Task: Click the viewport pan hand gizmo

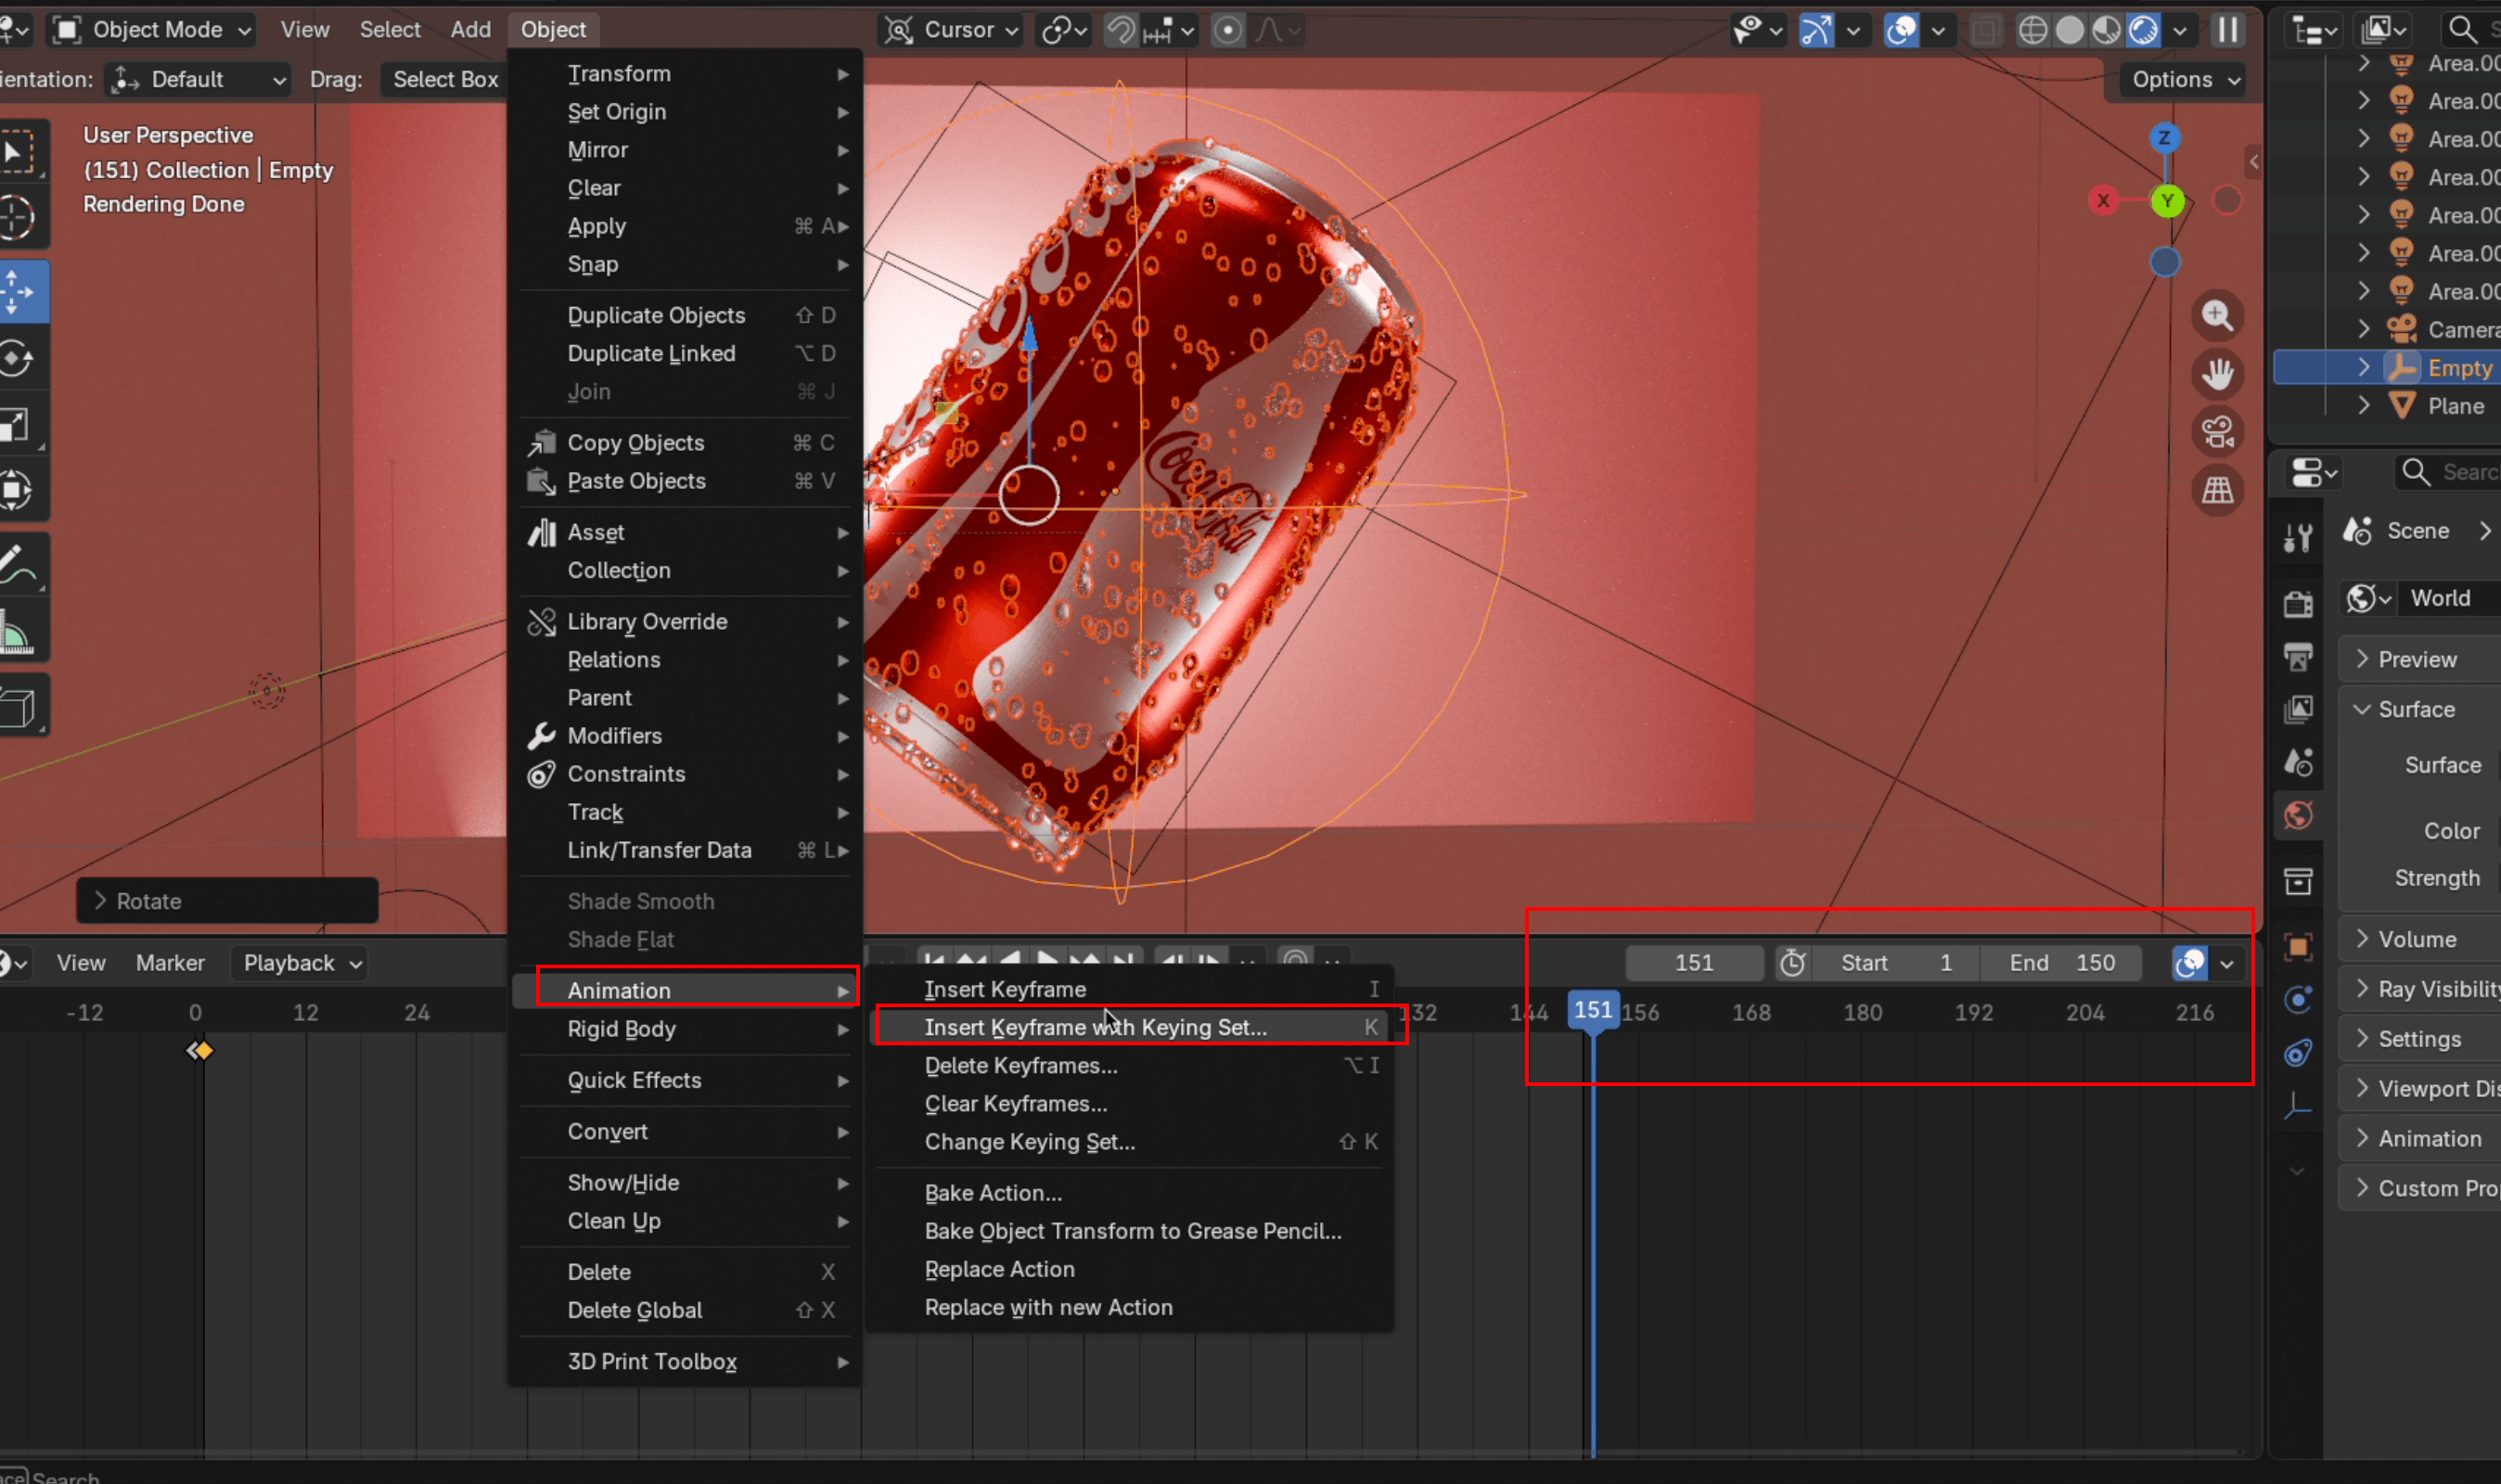Action: tap(2217, 374)
